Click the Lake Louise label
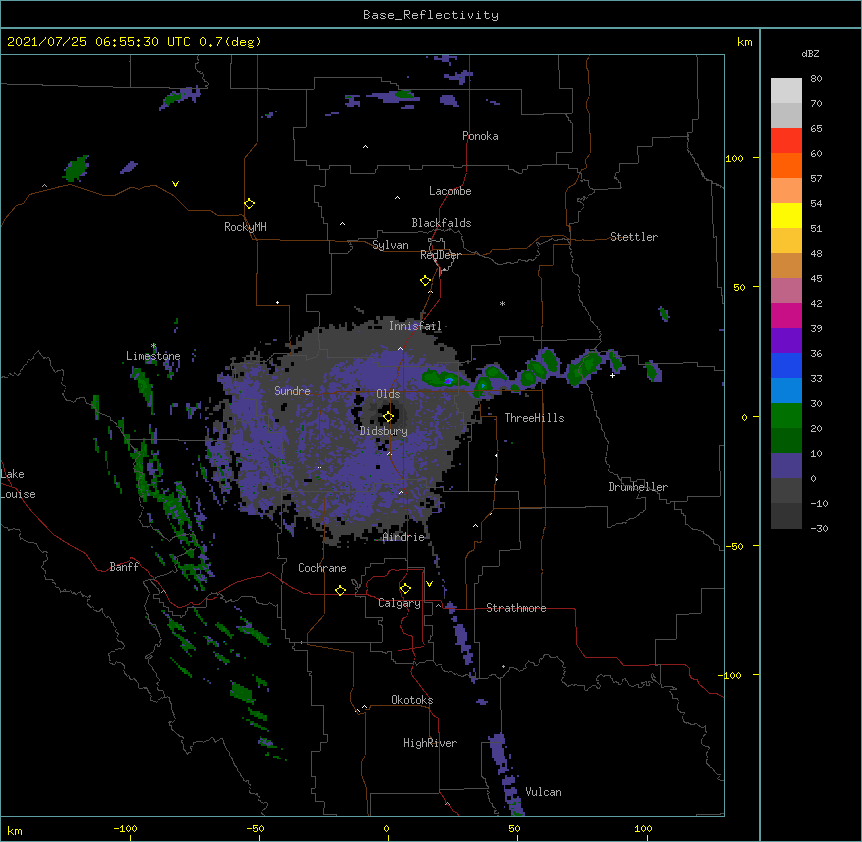The width and height of the screenshot is (862, 842). pos(16,484)
